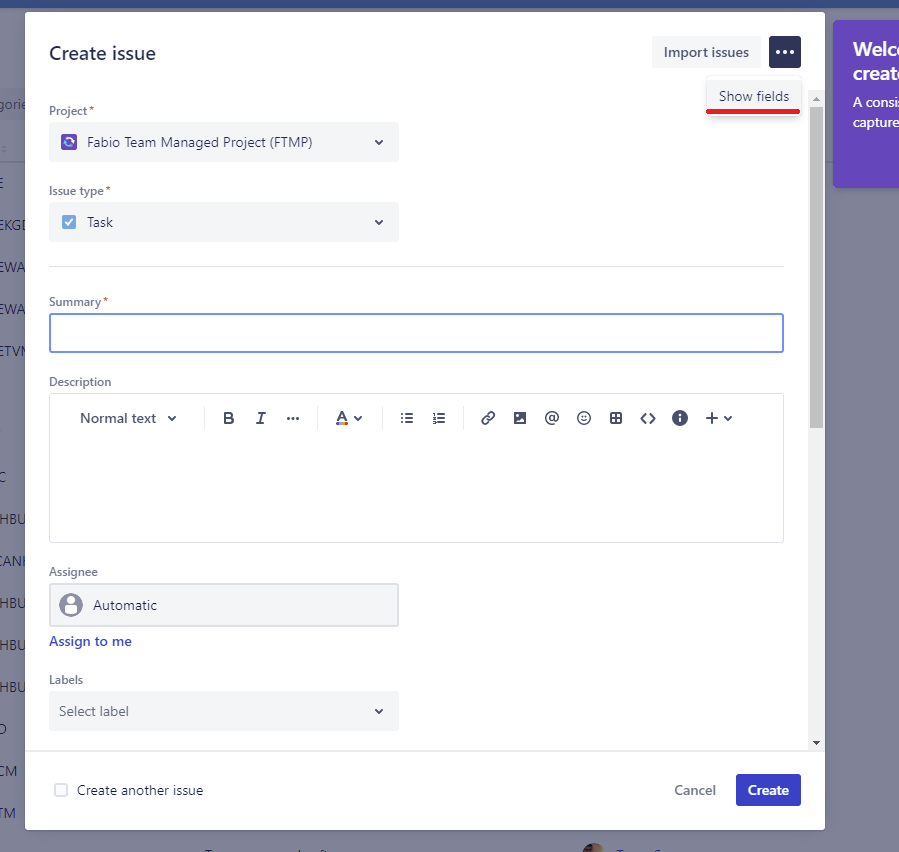Insert a table in description

coord(616,419)
